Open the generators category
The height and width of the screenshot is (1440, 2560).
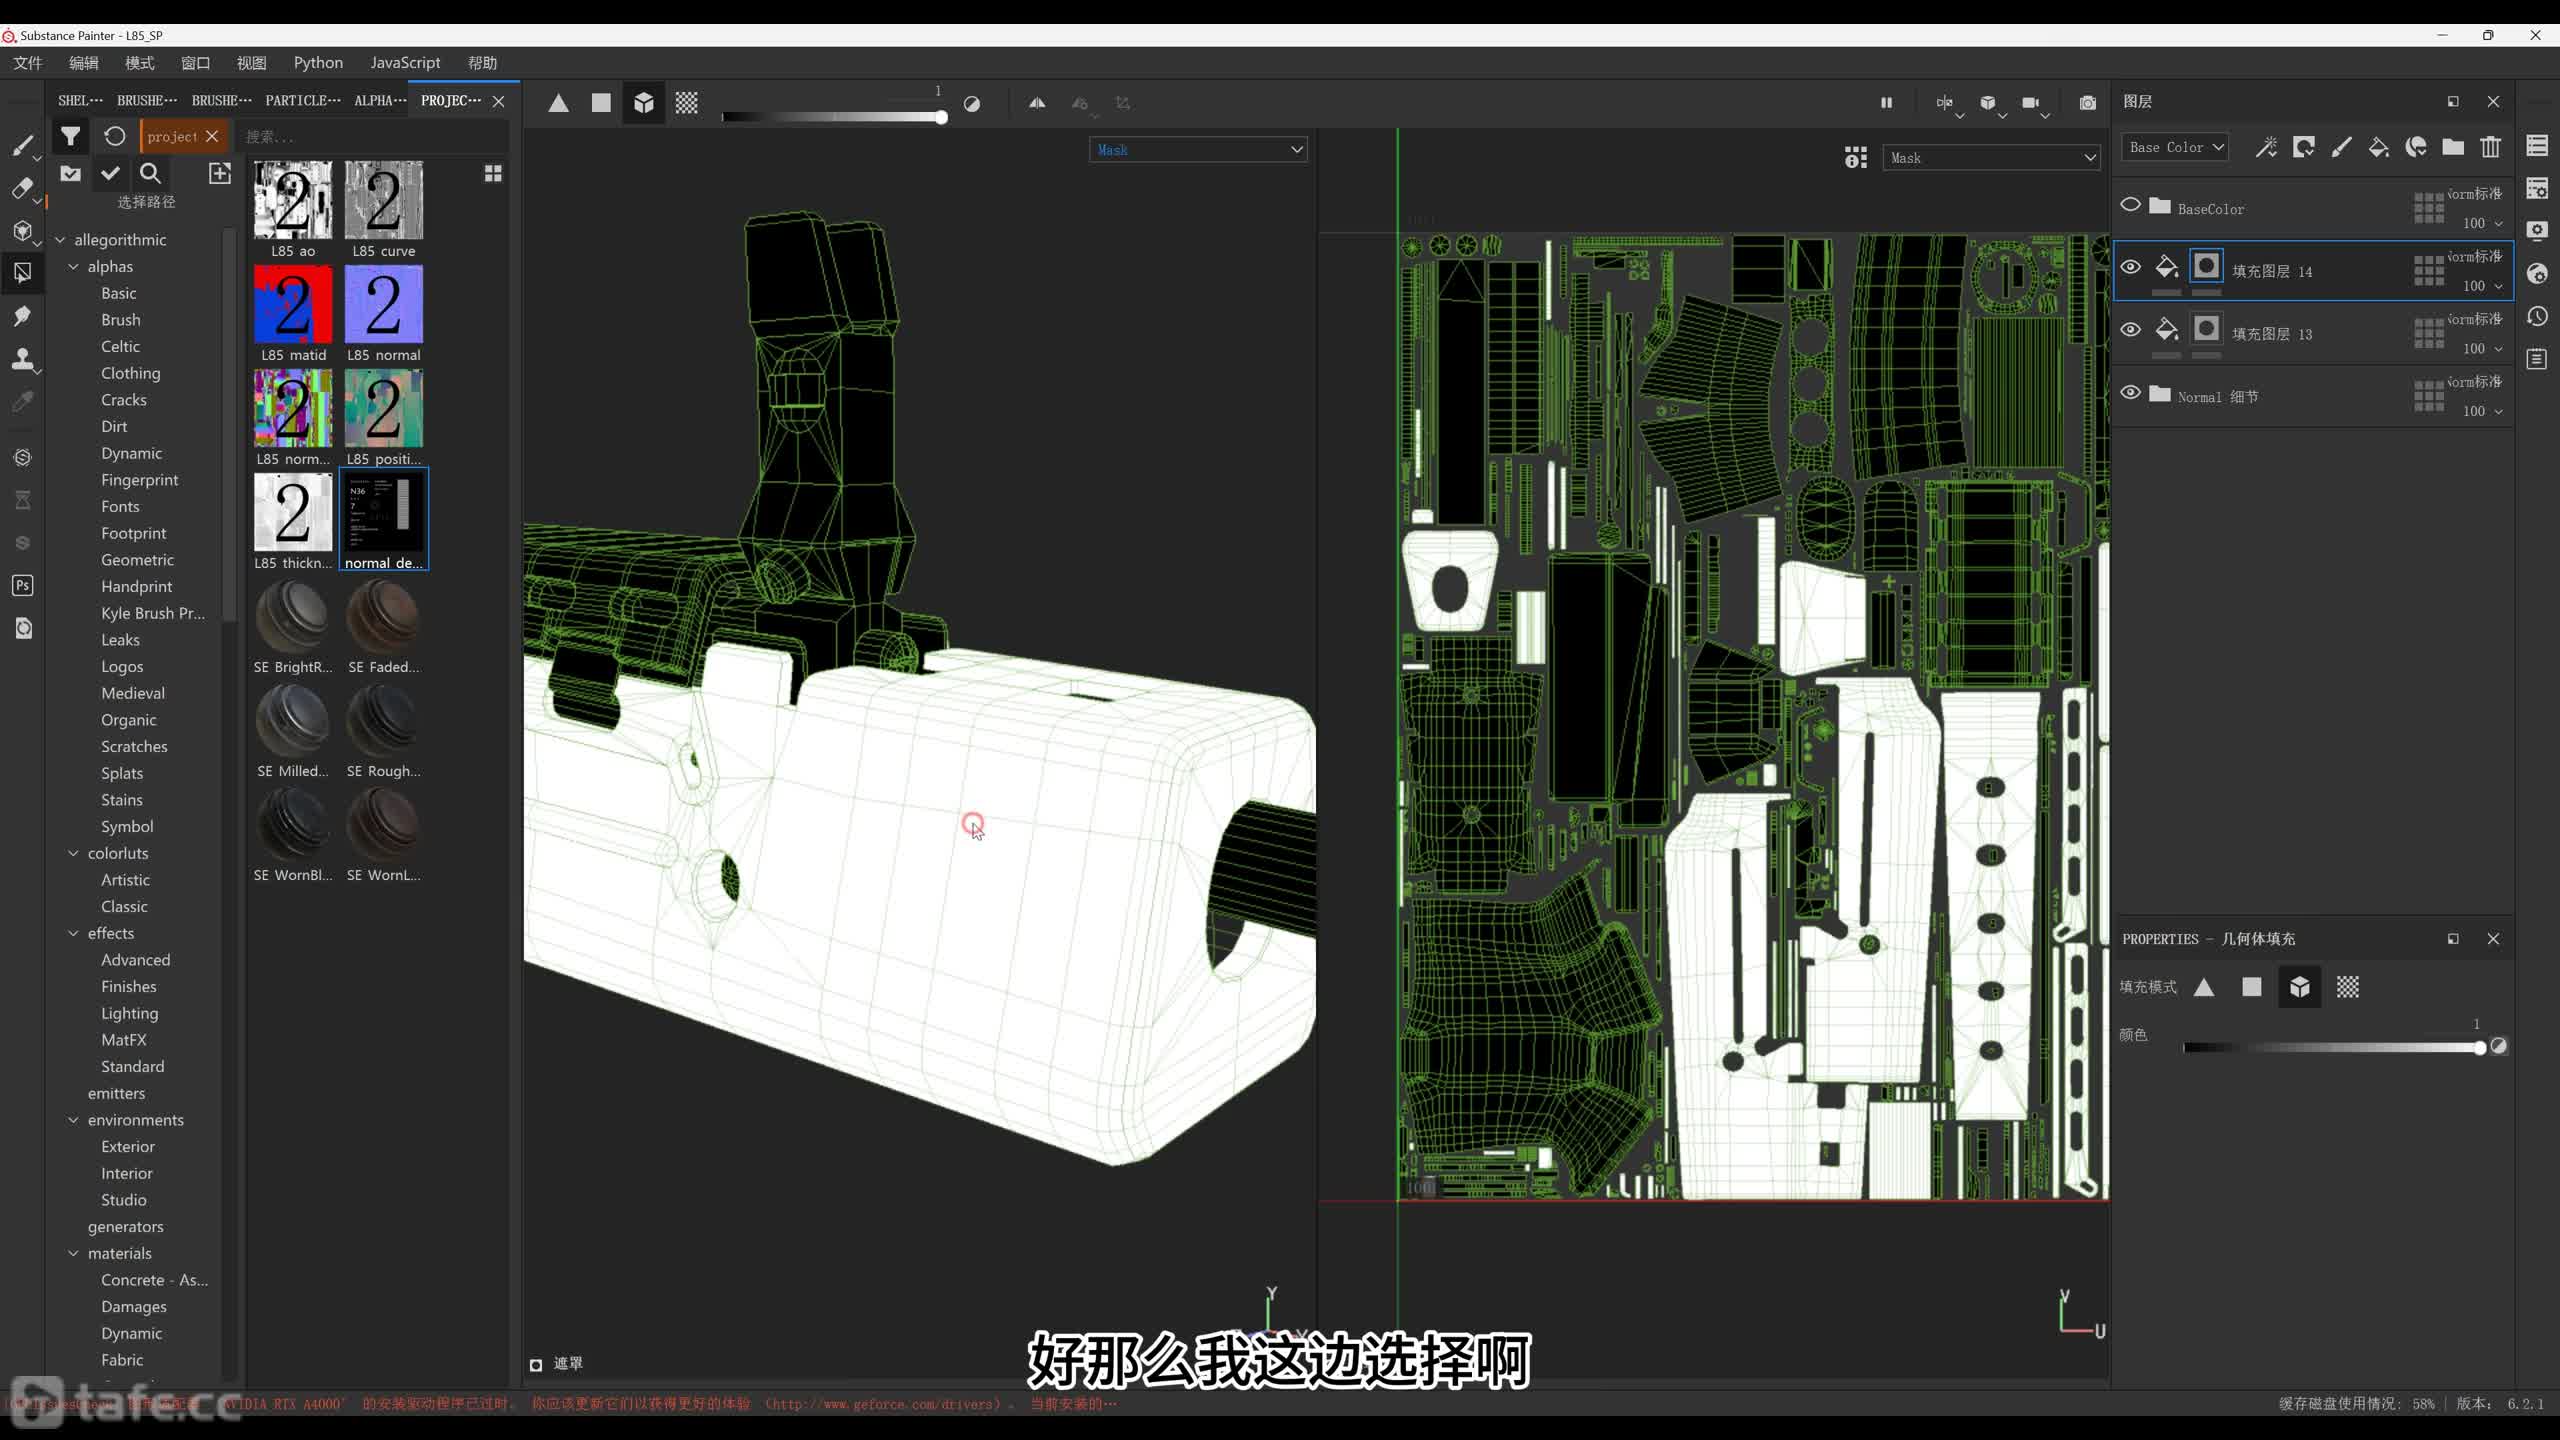click(125, 1227)
